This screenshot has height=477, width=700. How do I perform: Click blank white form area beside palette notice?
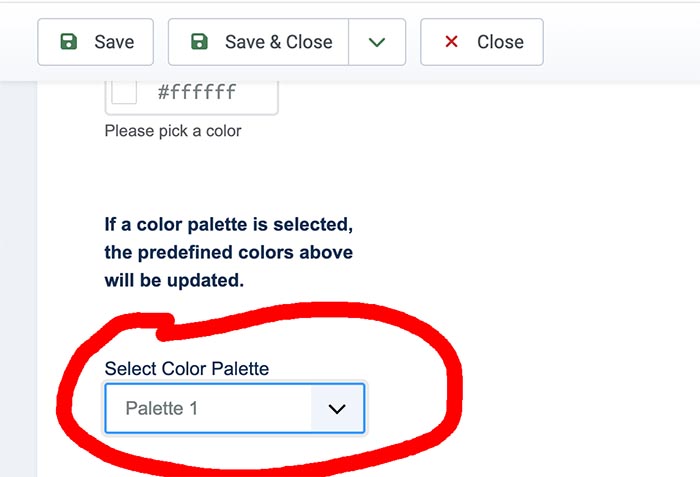click(527, 252)
